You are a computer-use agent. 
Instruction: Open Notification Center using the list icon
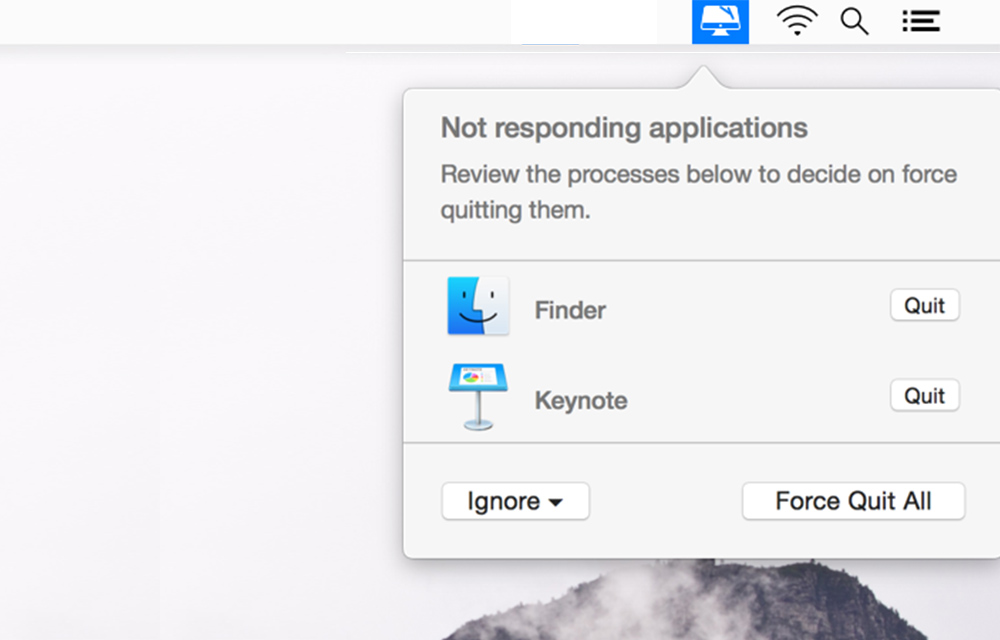[919, 21]
